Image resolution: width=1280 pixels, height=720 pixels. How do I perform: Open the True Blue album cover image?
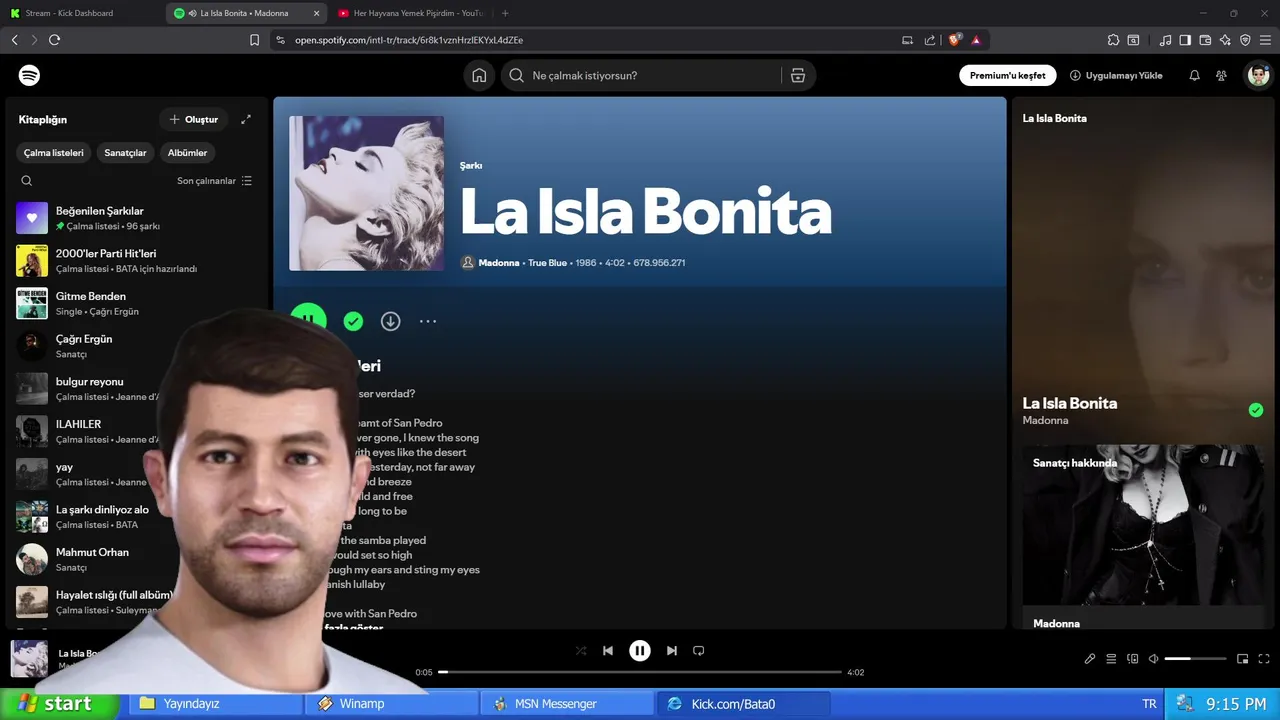tap(367, 193)
